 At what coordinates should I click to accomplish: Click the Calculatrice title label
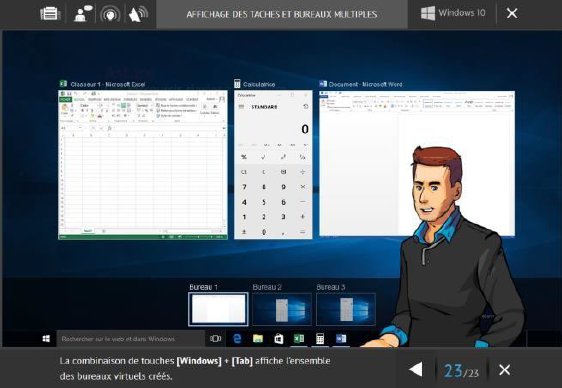tap(259, 85)
